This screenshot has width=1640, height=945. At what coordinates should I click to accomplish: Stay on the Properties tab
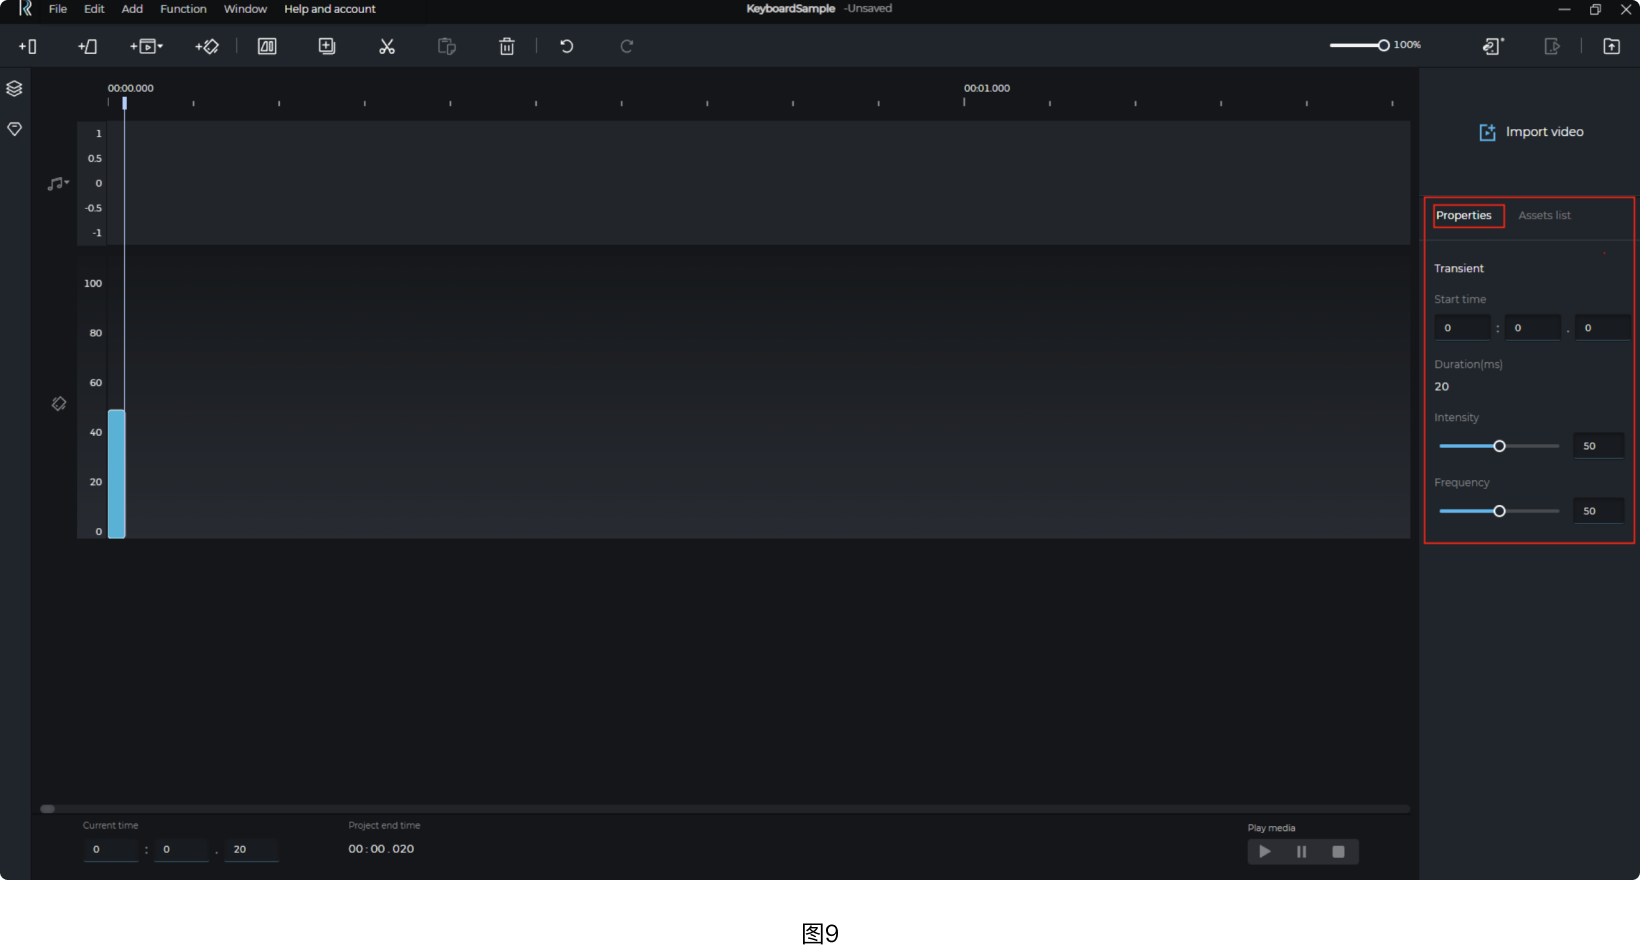pos(1466,215)
